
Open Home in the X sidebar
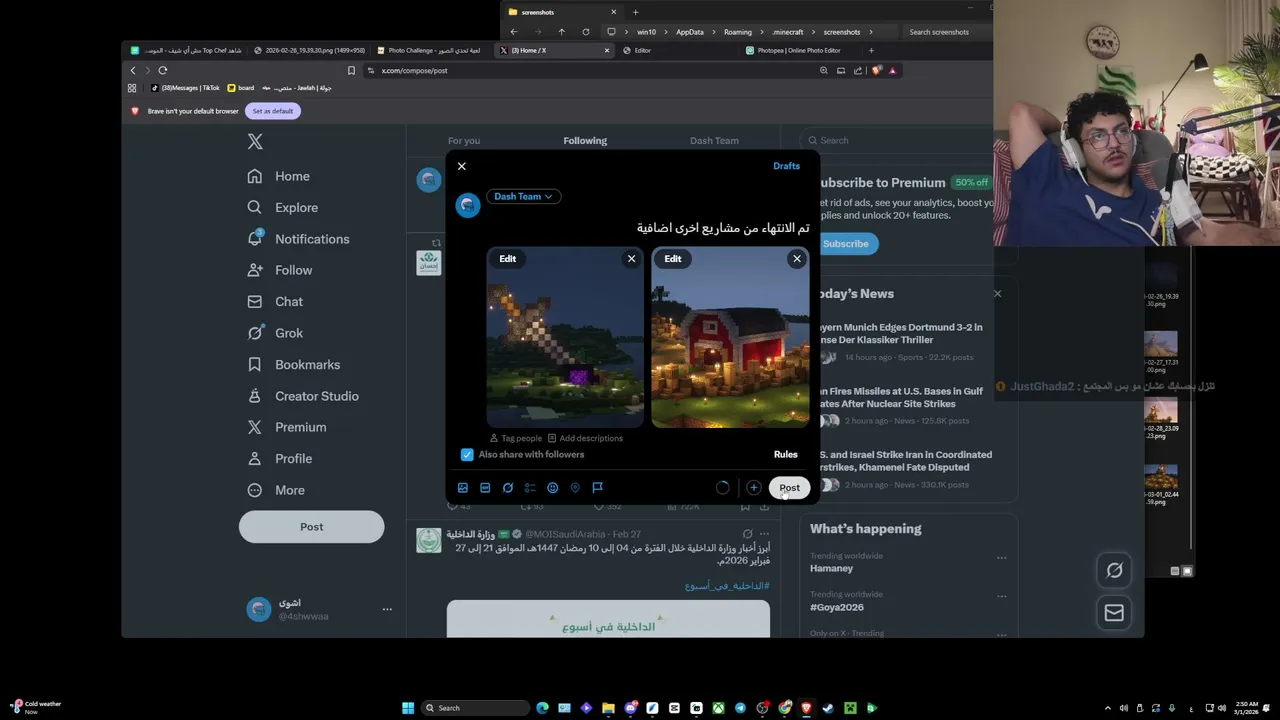click(x=279, y=176)
